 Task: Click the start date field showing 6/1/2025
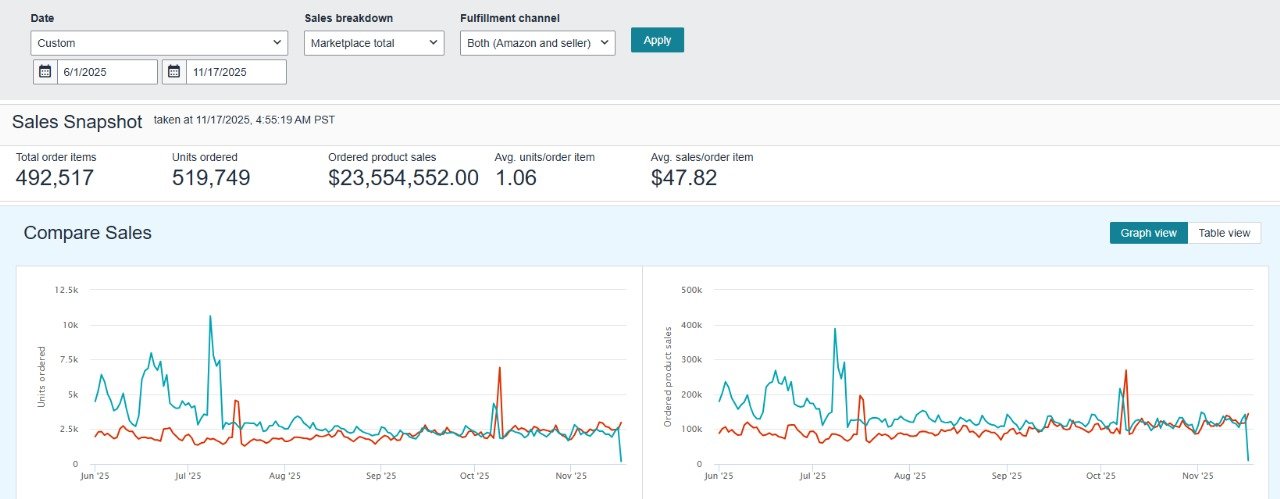[107, 72]
